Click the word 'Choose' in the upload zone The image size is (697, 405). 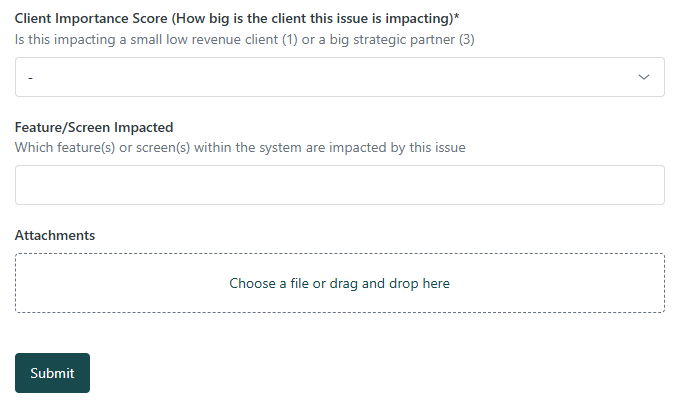(x=252, y=283)
